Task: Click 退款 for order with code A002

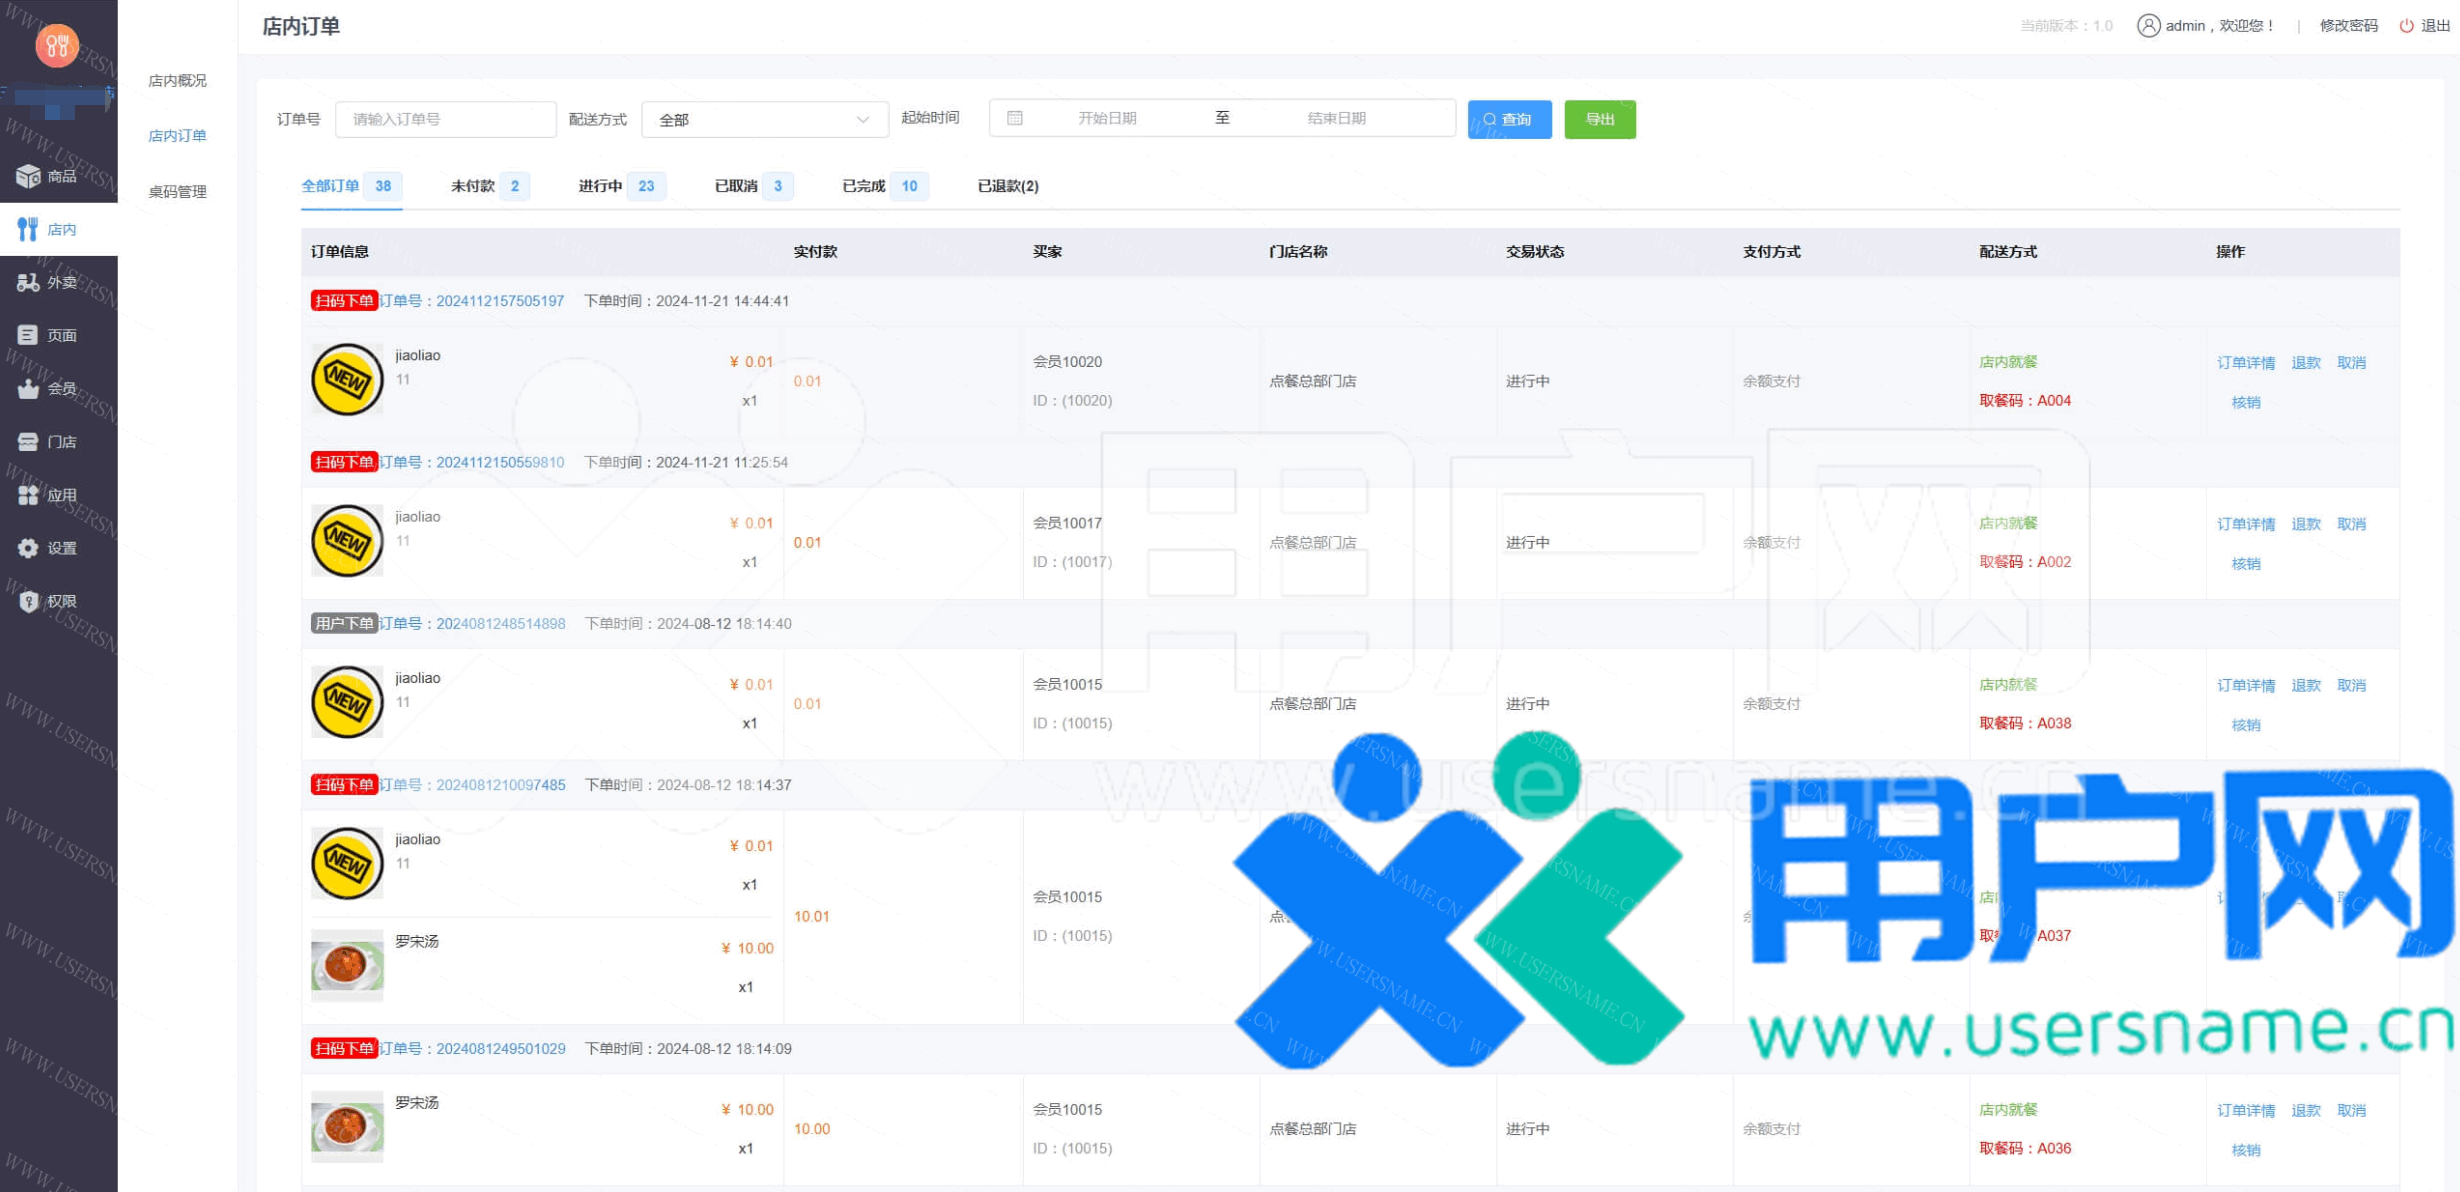Action: (2305, 524)
